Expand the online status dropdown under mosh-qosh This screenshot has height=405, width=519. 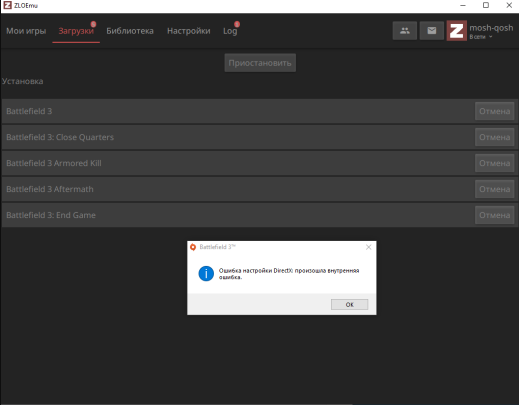[x=481, y=37]
